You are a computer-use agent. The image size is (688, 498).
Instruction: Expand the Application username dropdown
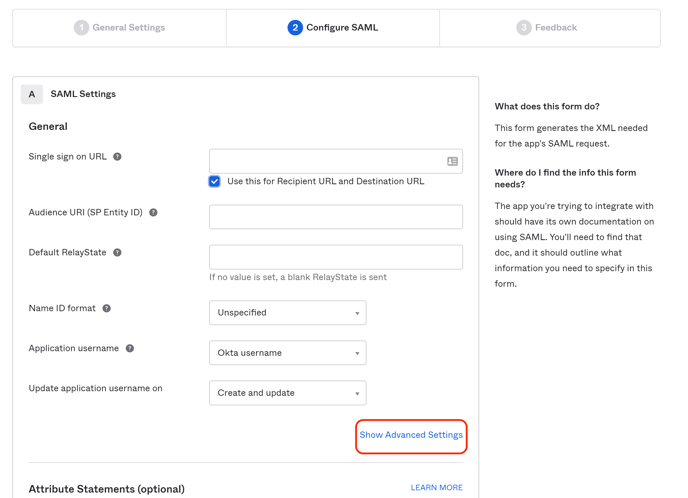click(x=287, y=353)
